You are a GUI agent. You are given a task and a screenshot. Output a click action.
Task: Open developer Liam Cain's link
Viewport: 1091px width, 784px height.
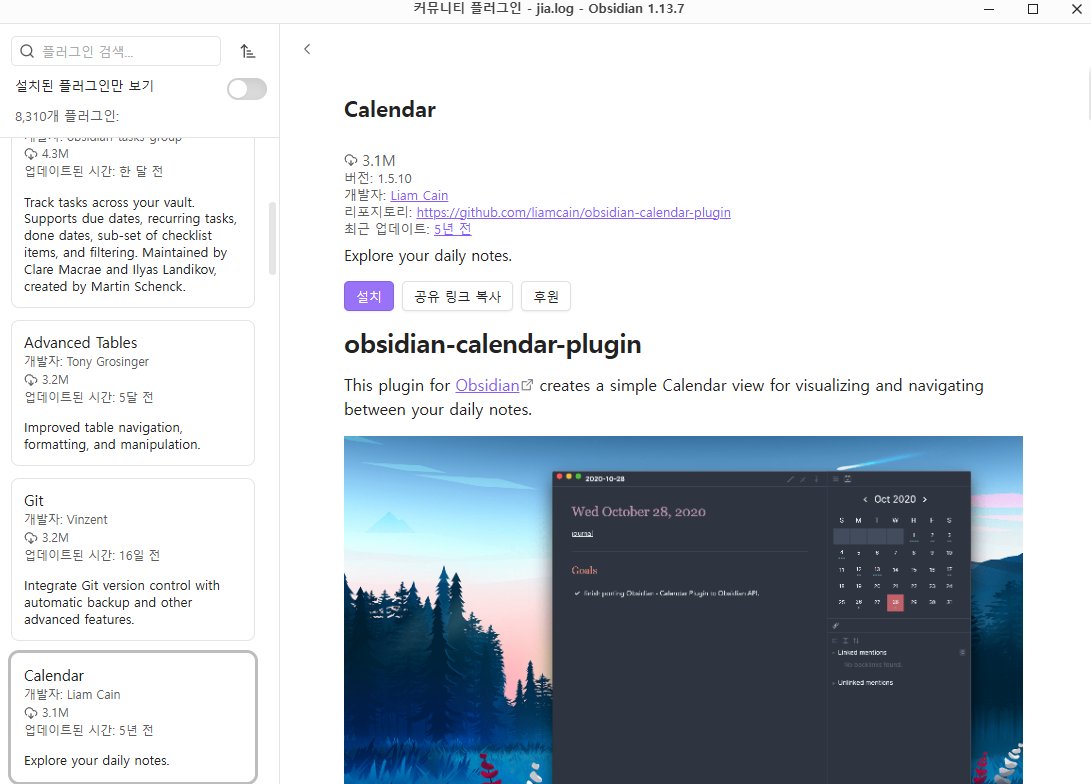click(x=419, y=195)
